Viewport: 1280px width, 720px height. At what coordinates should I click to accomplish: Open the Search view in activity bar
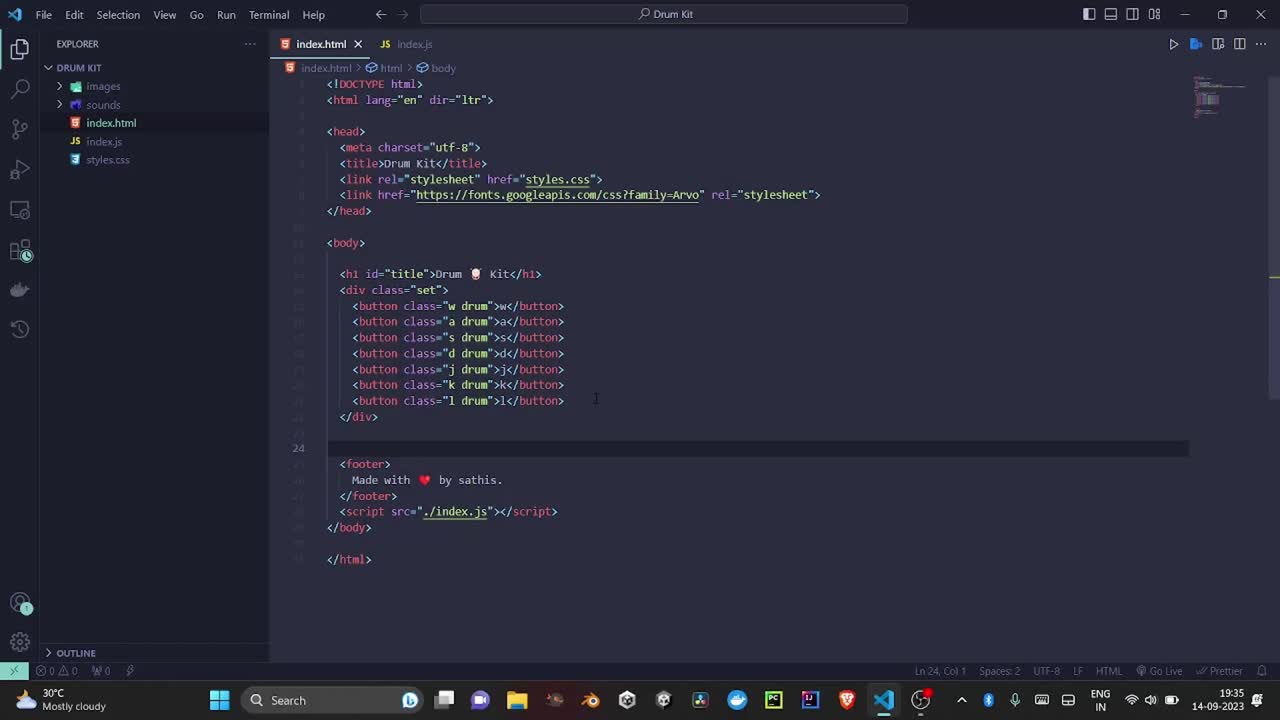(20, 89)
